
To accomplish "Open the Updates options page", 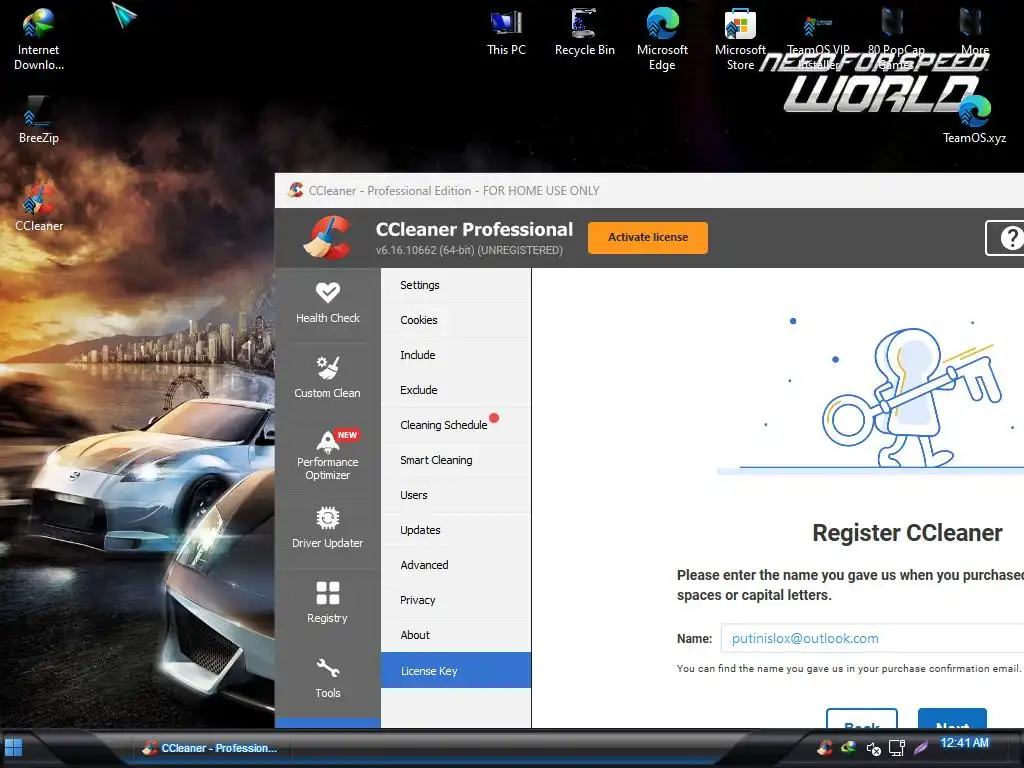I will (456, 530).
